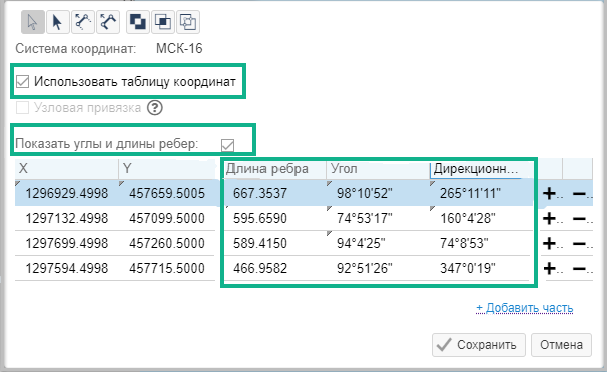
Task: Toggle Показать углы и длины ребер checkbox
Action: click(228, 145)
